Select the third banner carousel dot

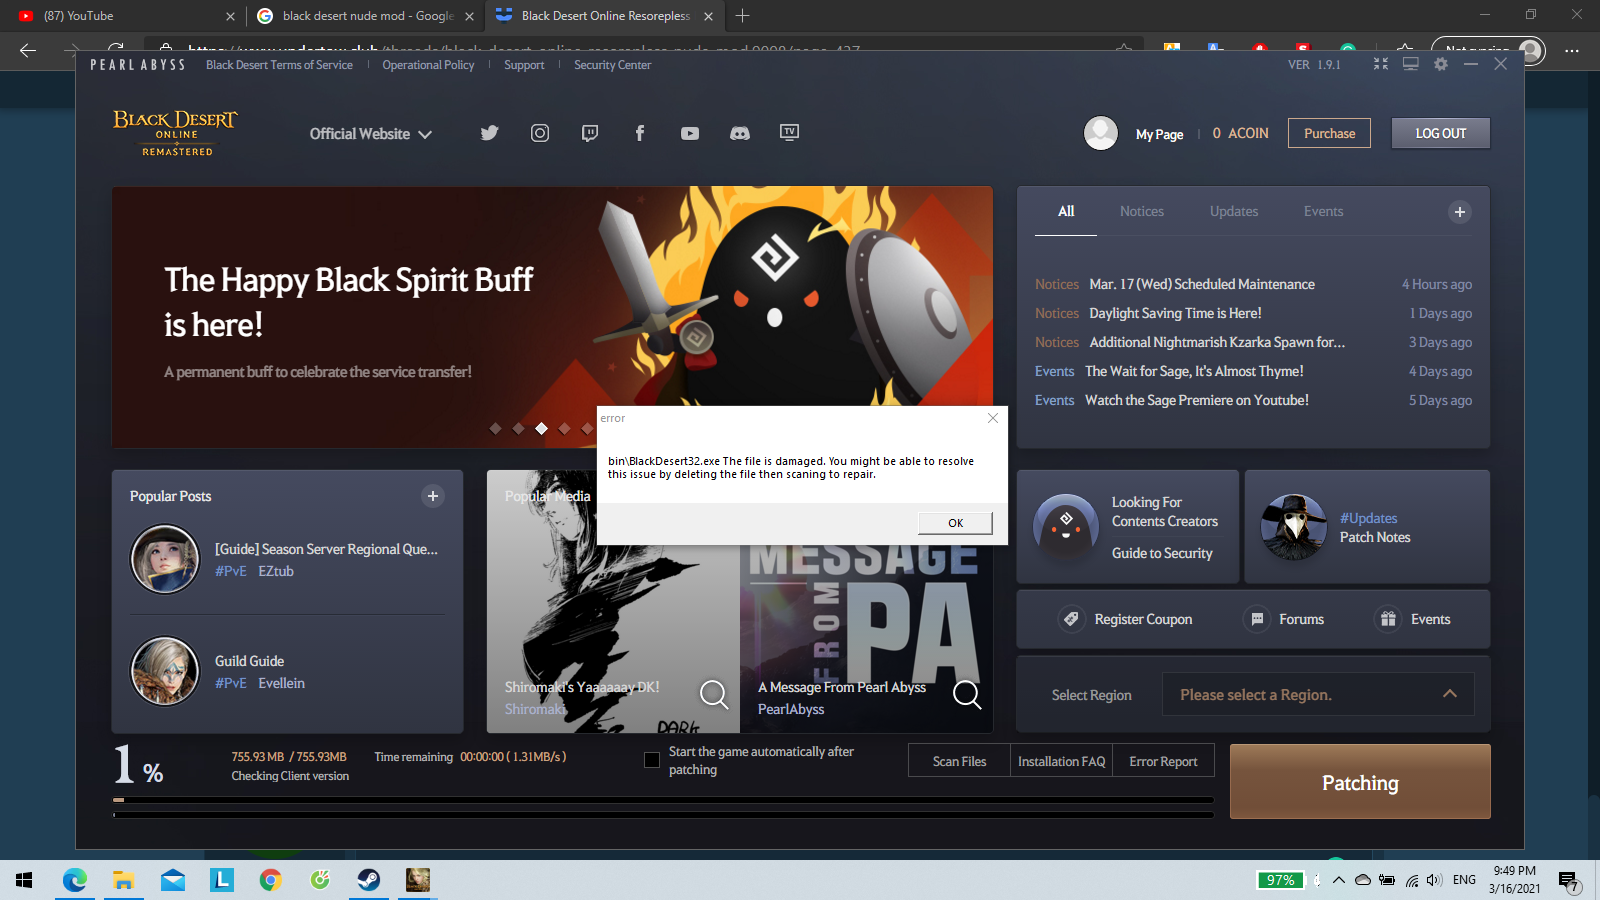[x=541, y=429]
